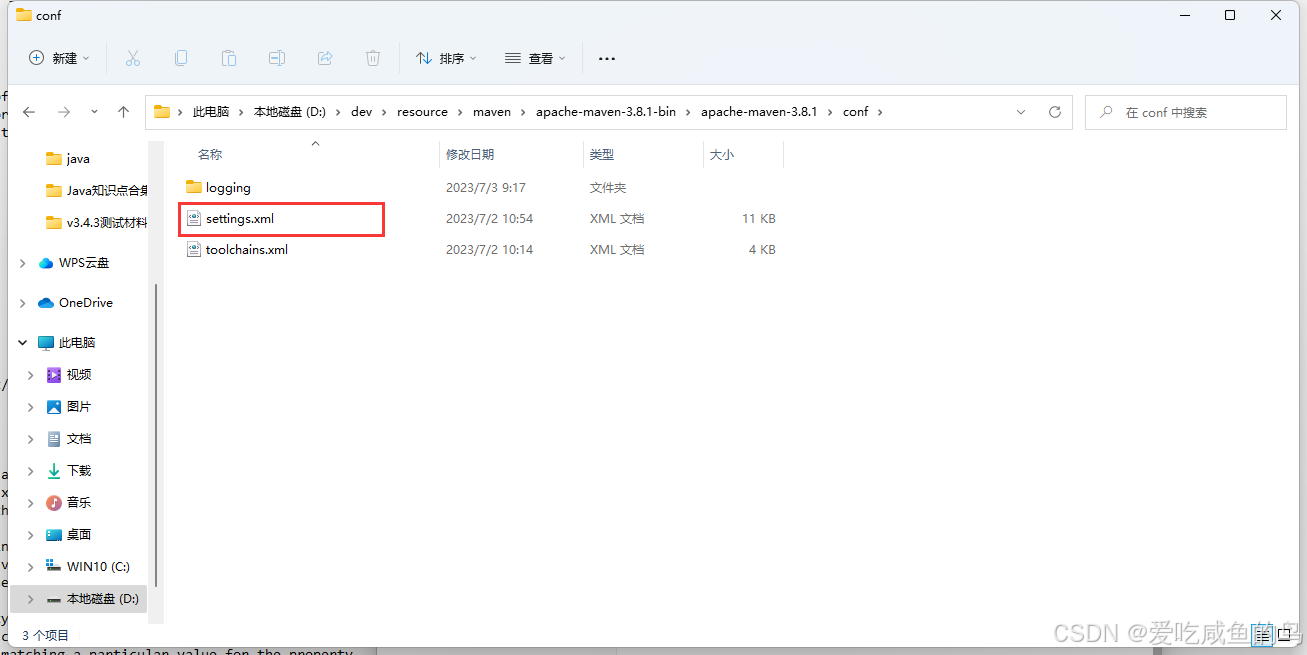Click the toolchains.xml file icon
Viewport: 1307px width, 655px height.
[x=194, y=250]
